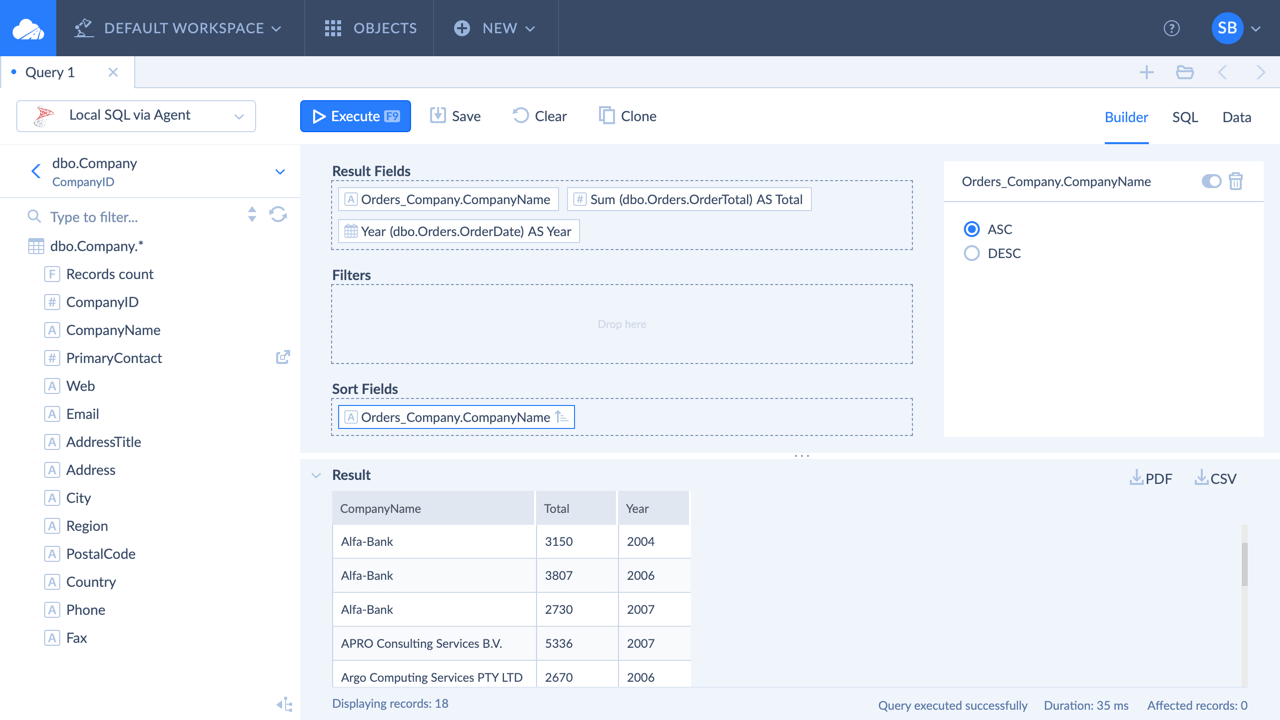Select the ASC radio button
The width and height of the screenshot is (1280, 720).
(x=971, y=229)
